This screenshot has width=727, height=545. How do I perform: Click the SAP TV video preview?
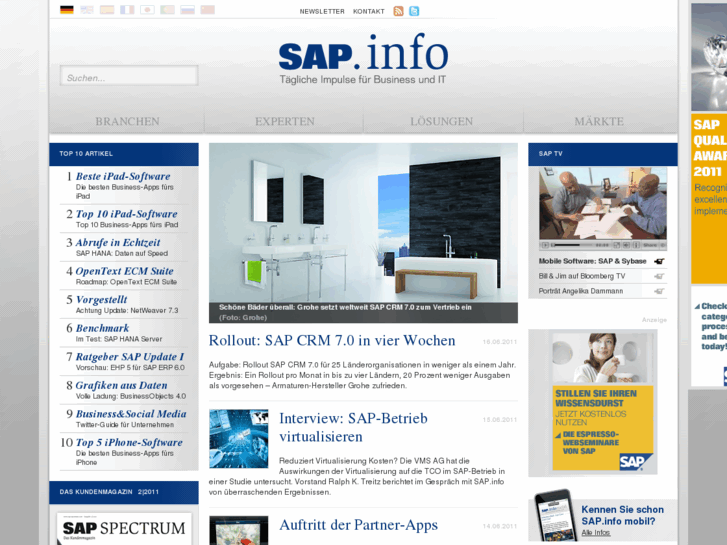(x=603, y=203)
